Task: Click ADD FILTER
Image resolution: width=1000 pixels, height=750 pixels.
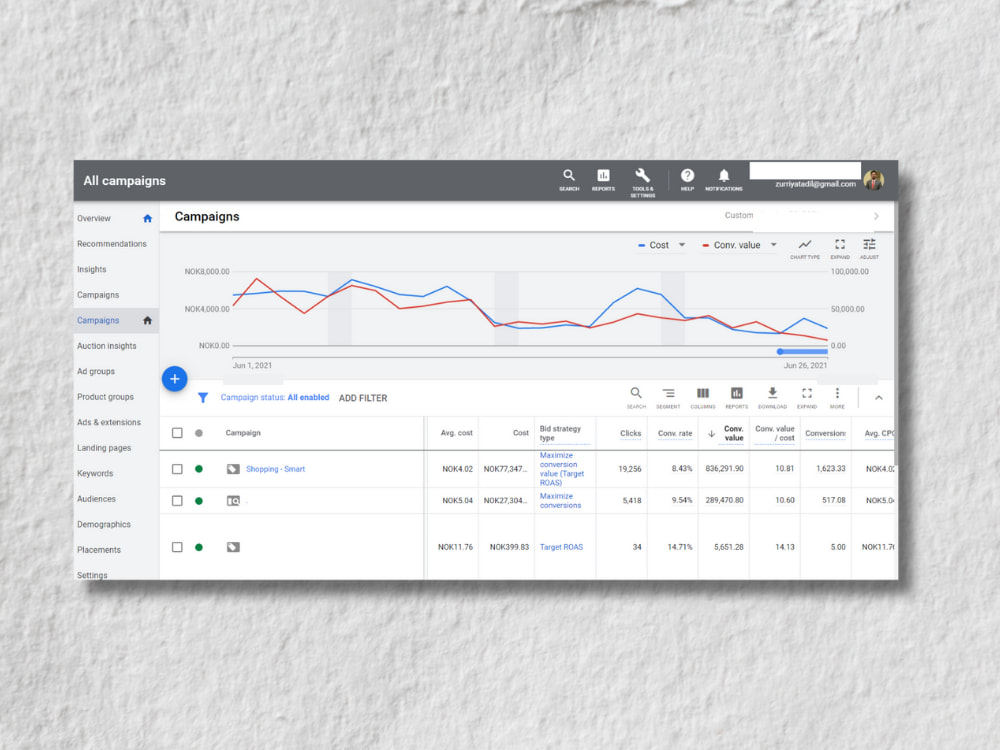Action: pyautogui.click(x=363, y=398)
